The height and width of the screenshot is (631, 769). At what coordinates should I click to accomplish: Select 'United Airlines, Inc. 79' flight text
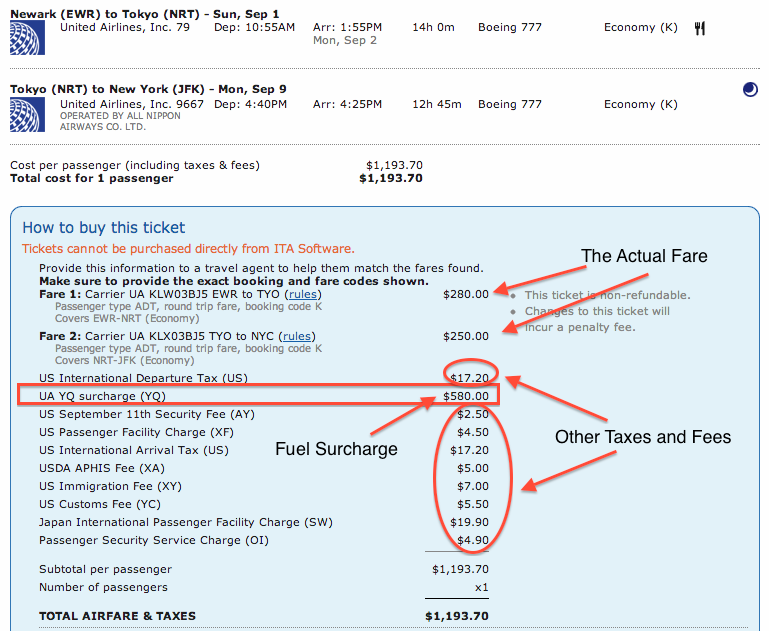coord(125,27)
